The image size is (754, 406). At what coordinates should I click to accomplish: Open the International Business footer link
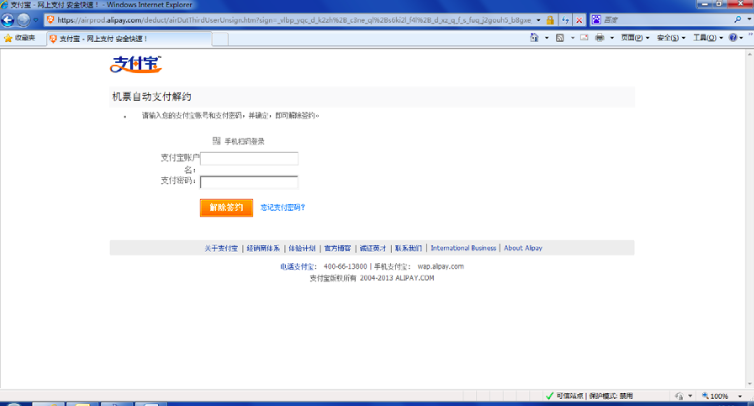[463, 248]
